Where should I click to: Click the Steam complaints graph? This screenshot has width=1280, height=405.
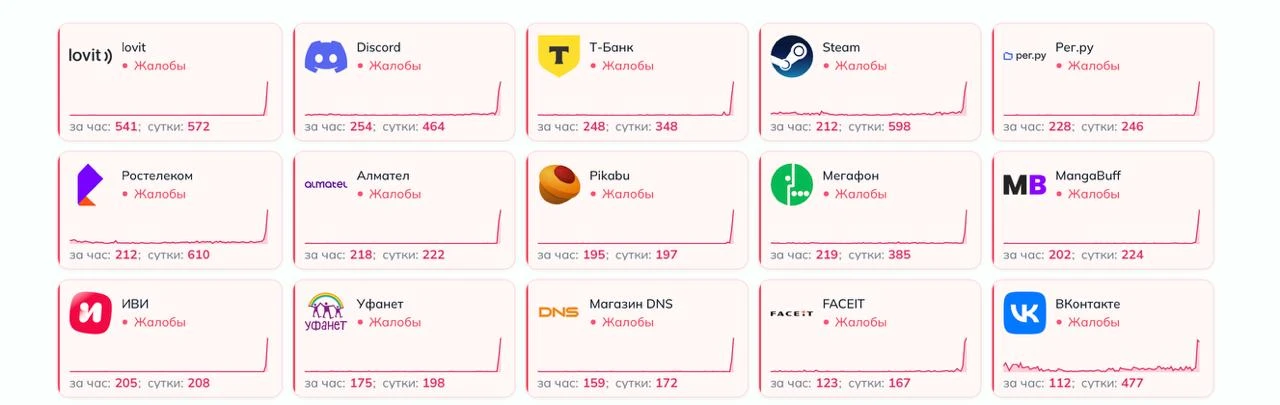point(869,99)
